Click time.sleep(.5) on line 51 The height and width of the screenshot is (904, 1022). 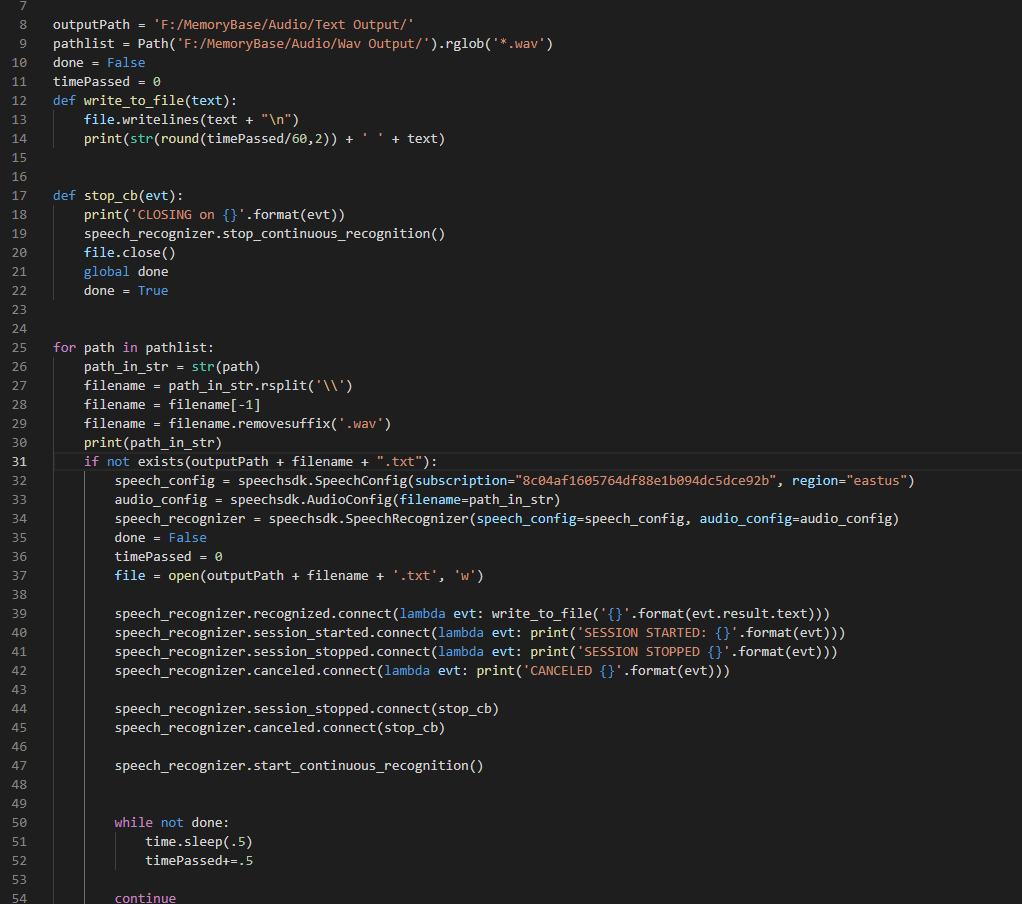coord(199,841)
